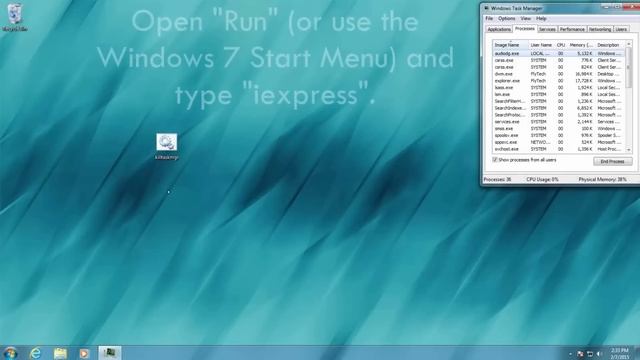
Task: Sort processes by CPU column header
Action: click(561, 45)
